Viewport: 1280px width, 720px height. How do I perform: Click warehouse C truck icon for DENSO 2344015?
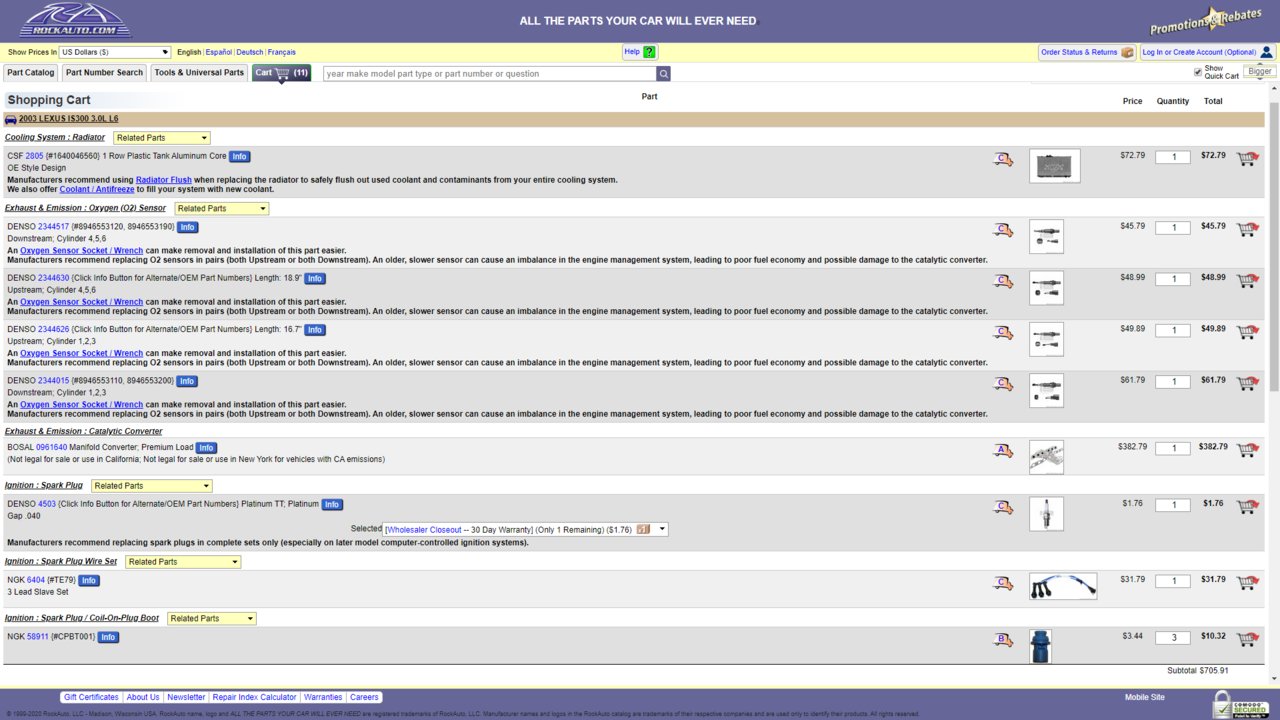click(x=1003, y=384)
